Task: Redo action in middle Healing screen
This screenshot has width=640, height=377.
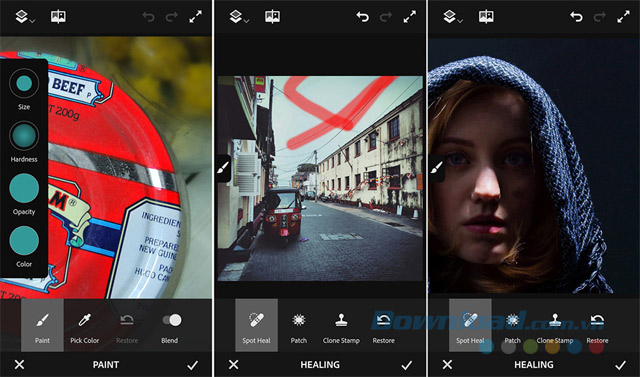Action: coord(385,17)
